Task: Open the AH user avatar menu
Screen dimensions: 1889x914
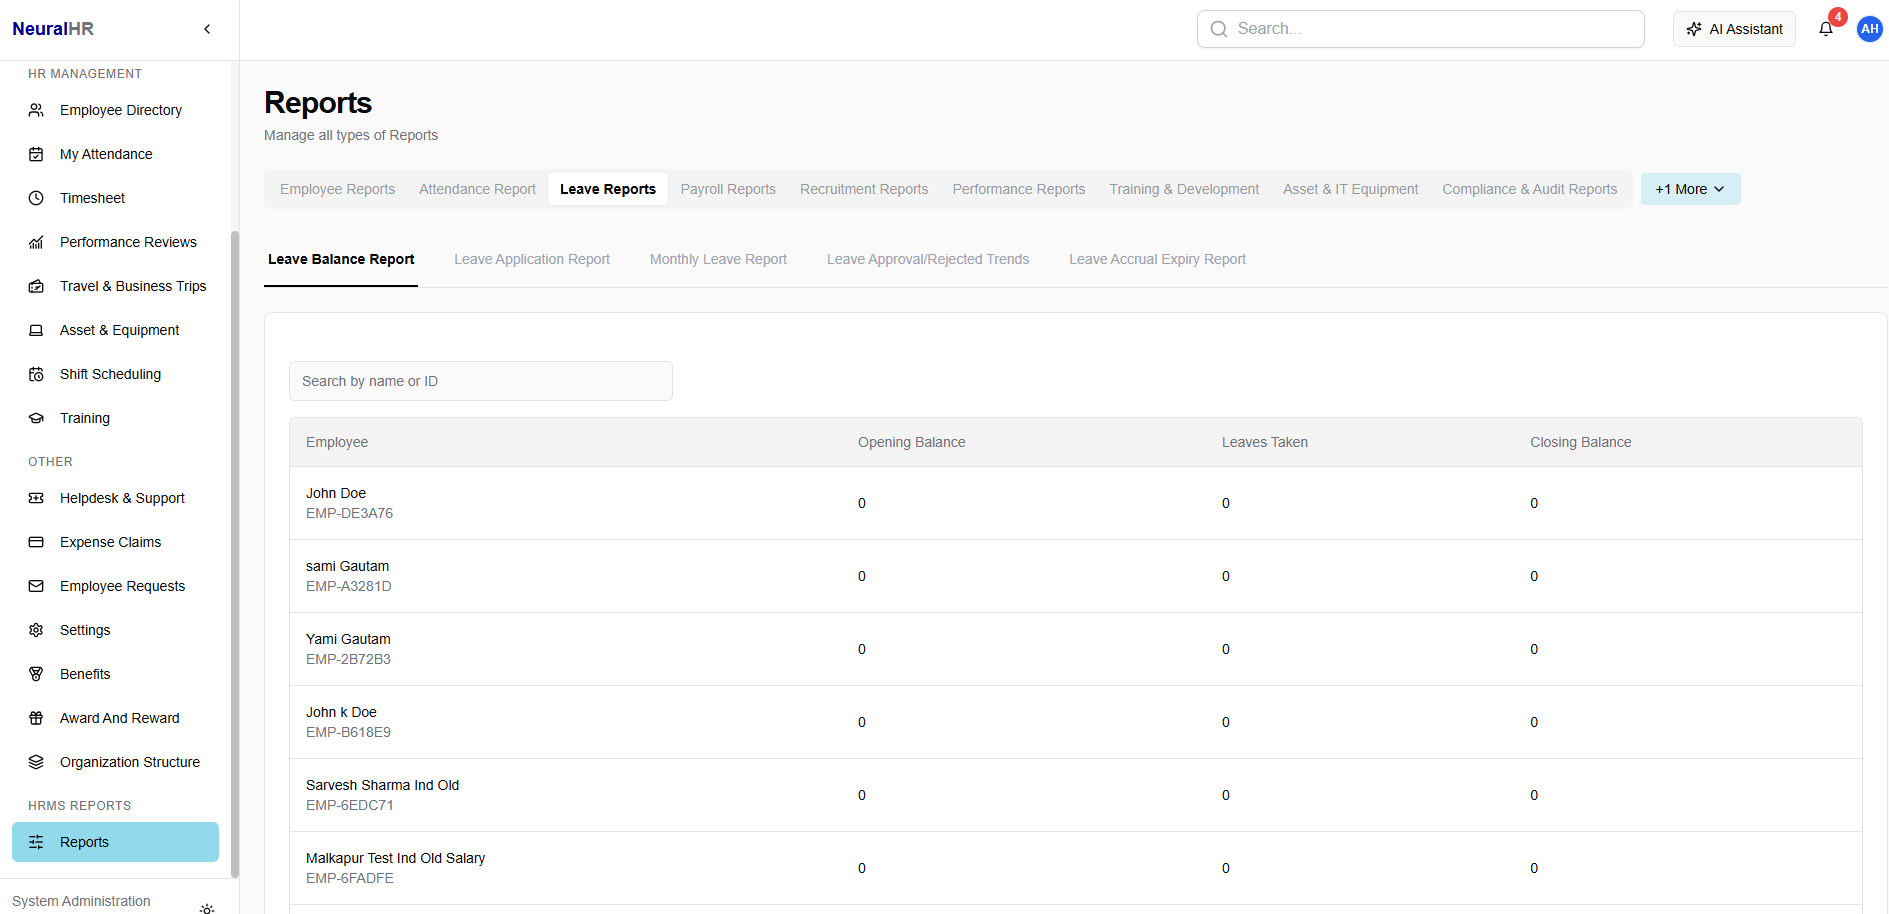Action: coord(1869,29)
